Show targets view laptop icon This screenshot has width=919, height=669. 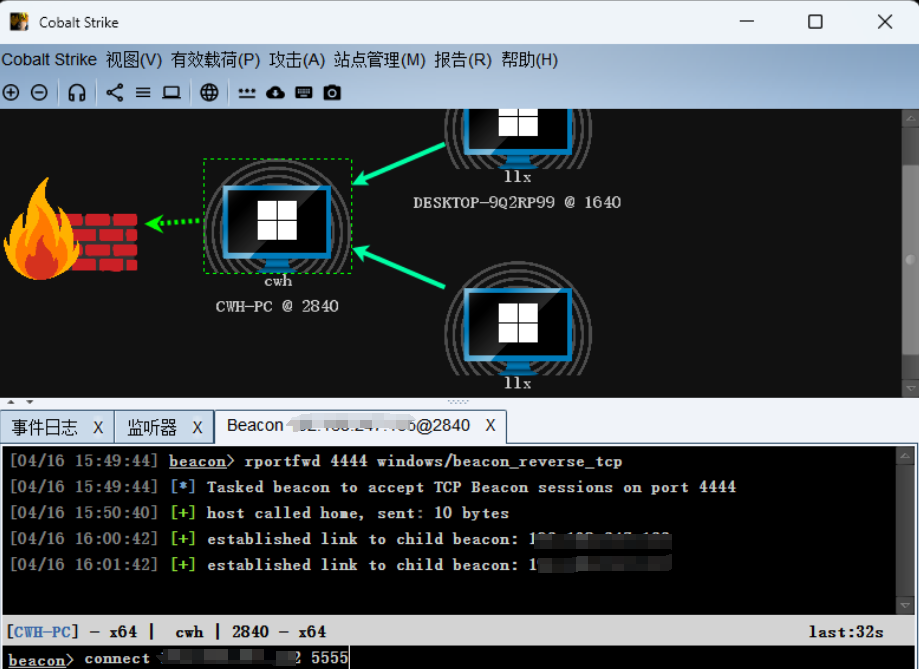coord(171,93)
